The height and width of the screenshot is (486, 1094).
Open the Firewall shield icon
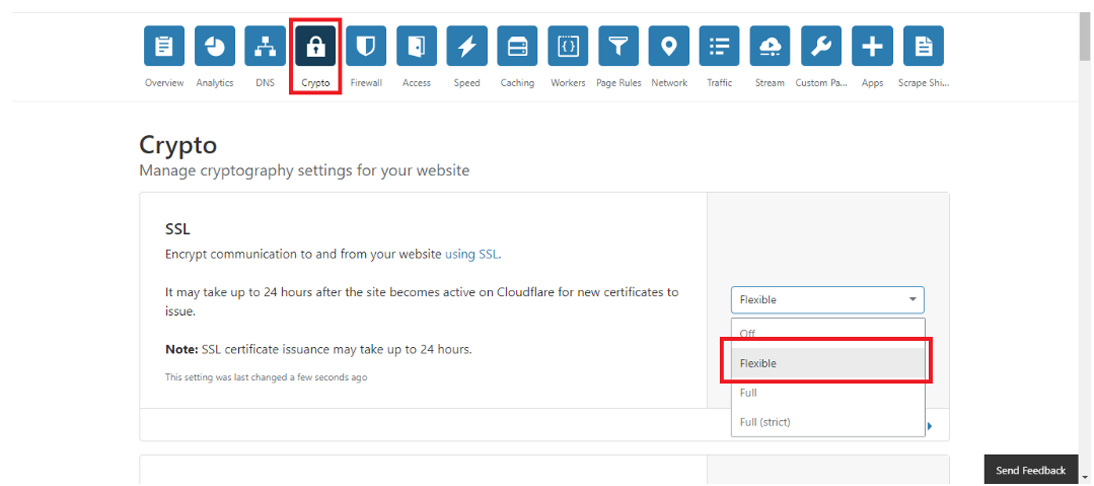[366, 47]
